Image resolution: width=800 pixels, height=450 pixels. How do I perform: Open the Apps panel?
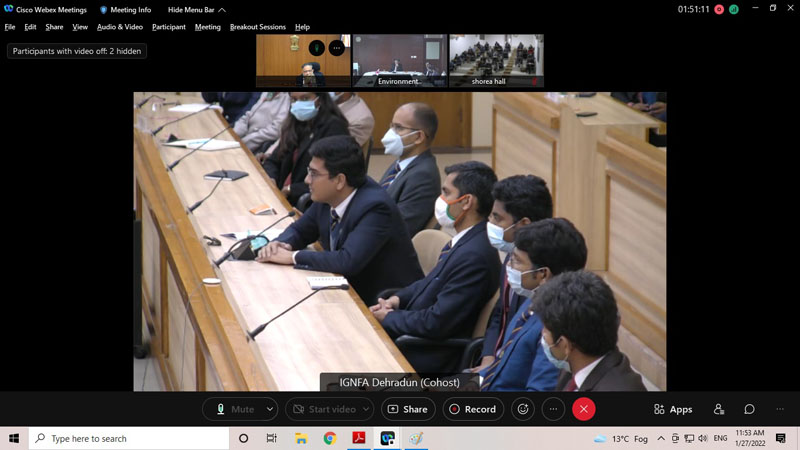coord(673,409)
